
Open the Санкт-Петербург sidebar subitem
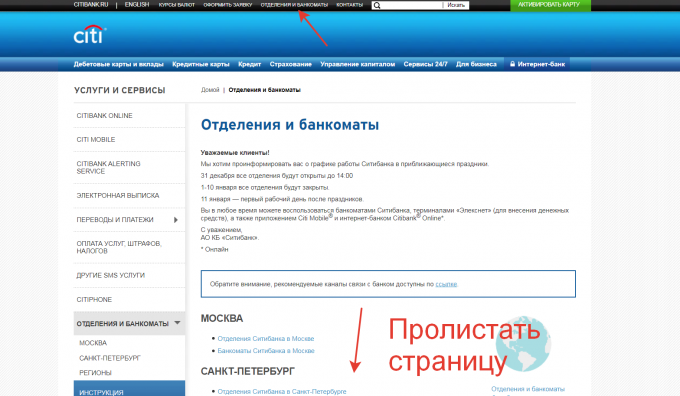110,358
